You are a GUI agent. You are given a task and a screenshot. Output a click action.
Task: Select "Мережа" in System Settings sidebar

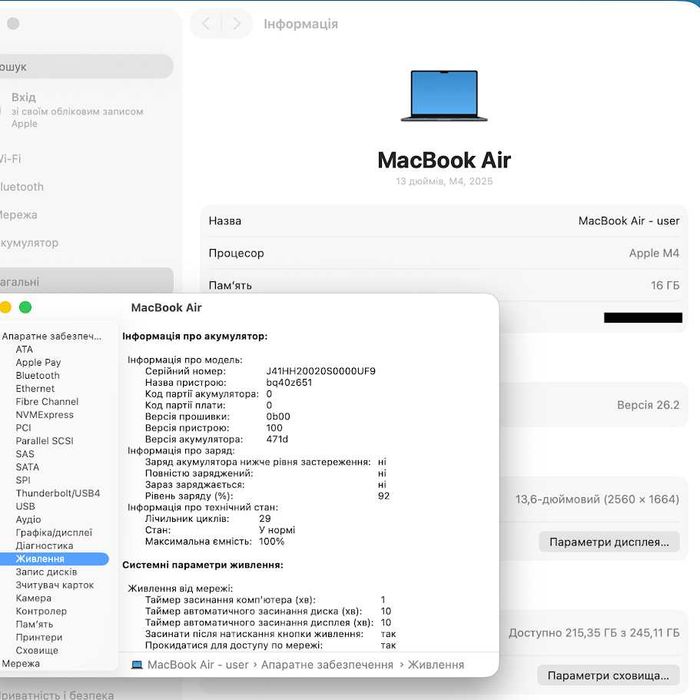coord(19,215)
